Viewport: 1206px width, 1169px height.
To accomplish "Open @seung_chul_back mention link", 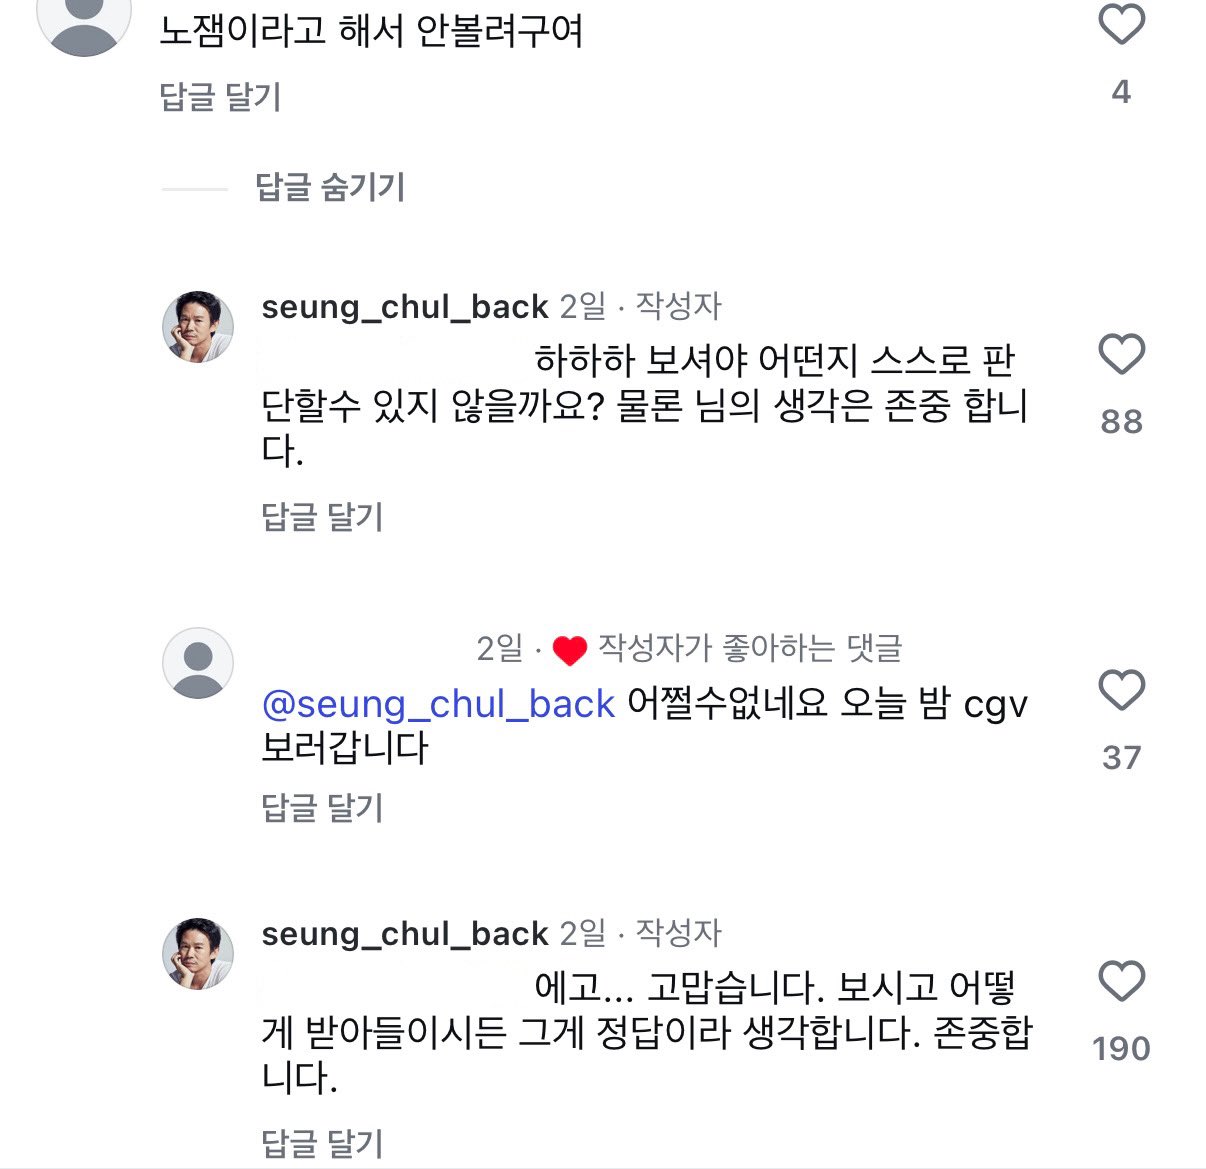I will click(x=438, y=704).
